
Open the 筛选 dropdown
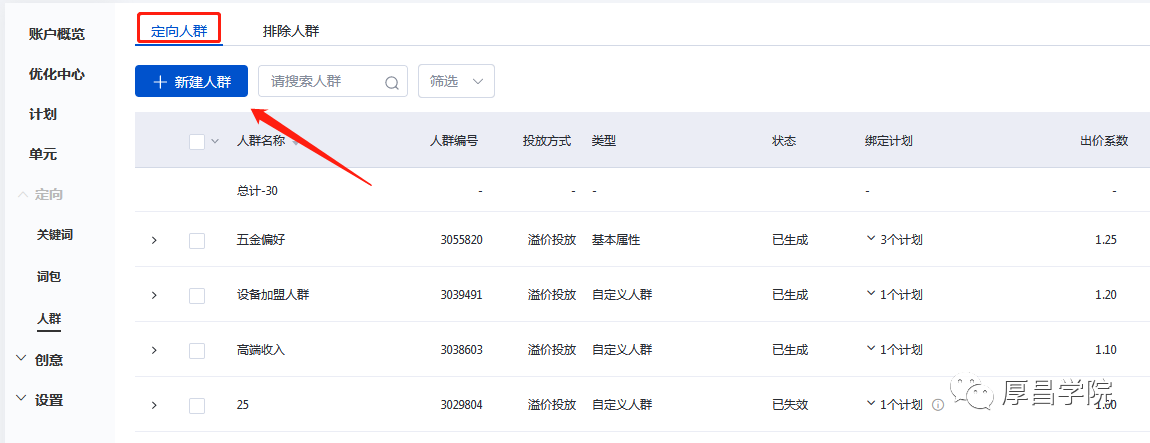(x=456, y=81)
